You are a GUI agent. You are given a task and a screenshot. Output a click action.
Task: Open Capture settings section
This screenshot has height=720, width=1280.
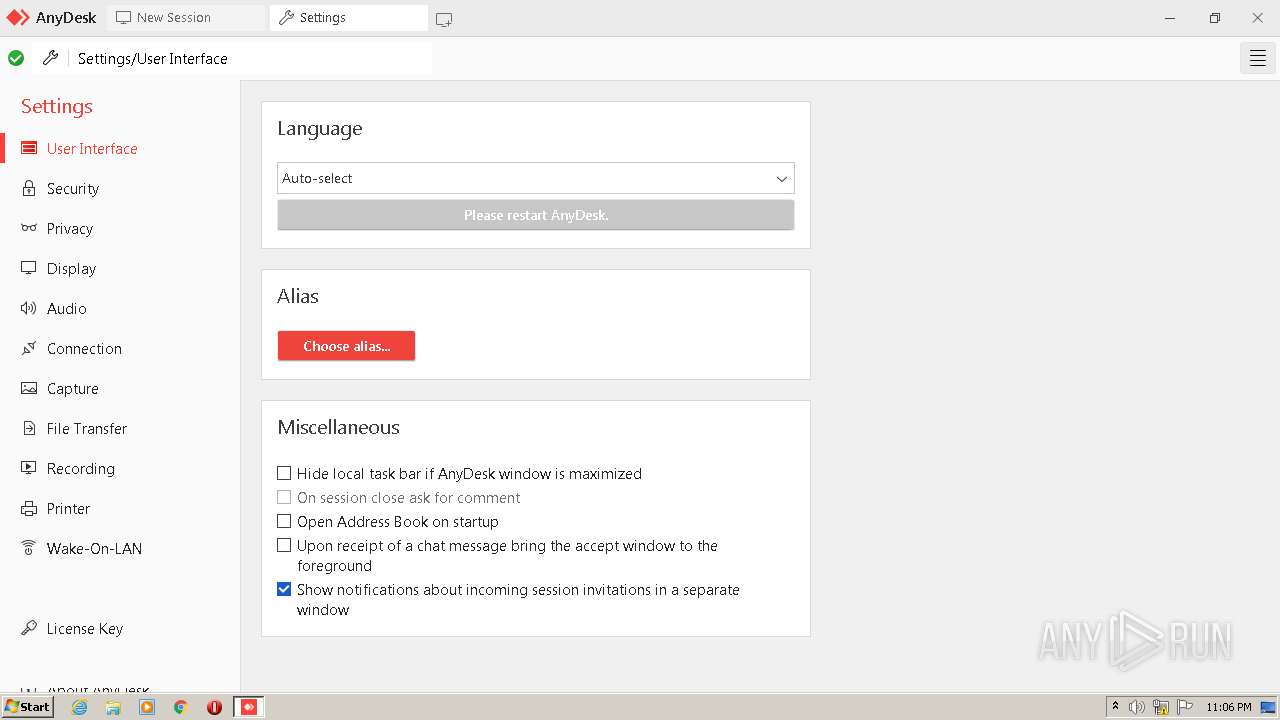tap(73, 388)
